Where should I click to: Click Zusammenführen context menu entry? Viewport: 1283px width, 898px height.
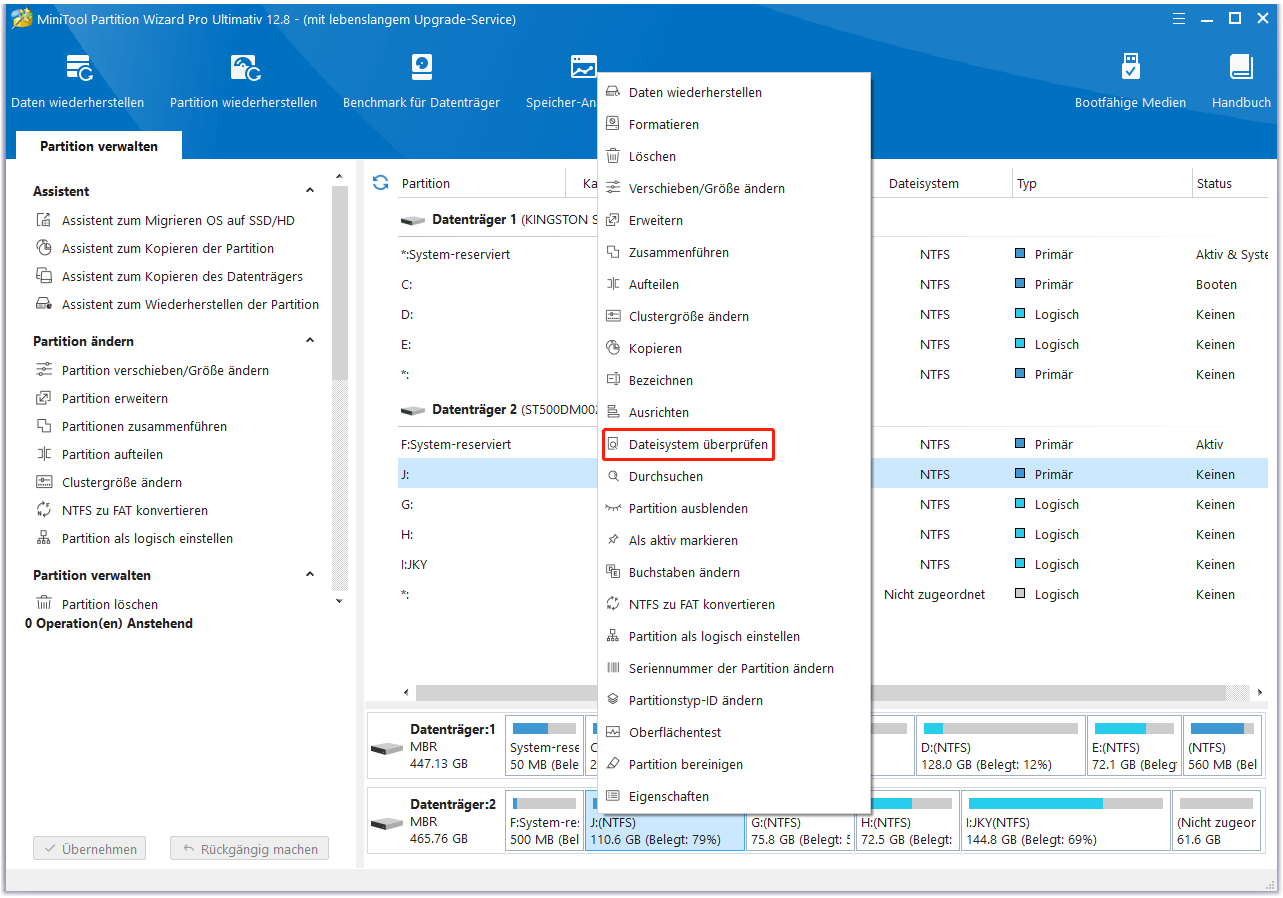pos(734,252)
